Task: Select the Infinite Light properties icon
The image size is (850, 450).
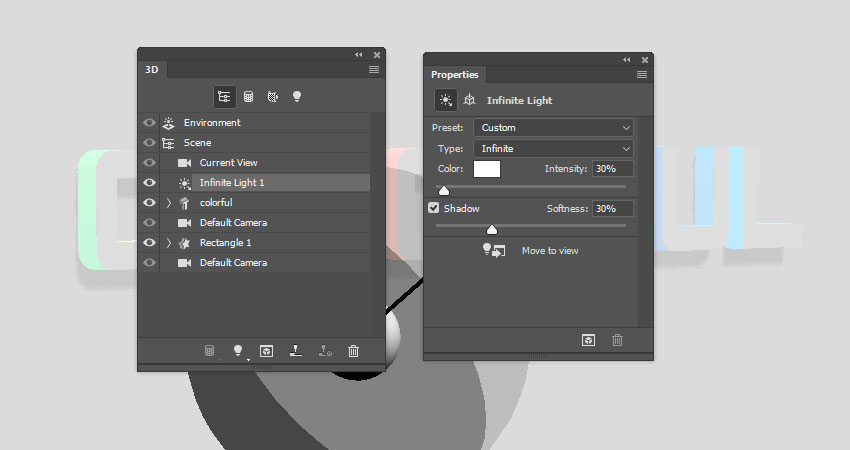Action: click(x=445, y=100)
